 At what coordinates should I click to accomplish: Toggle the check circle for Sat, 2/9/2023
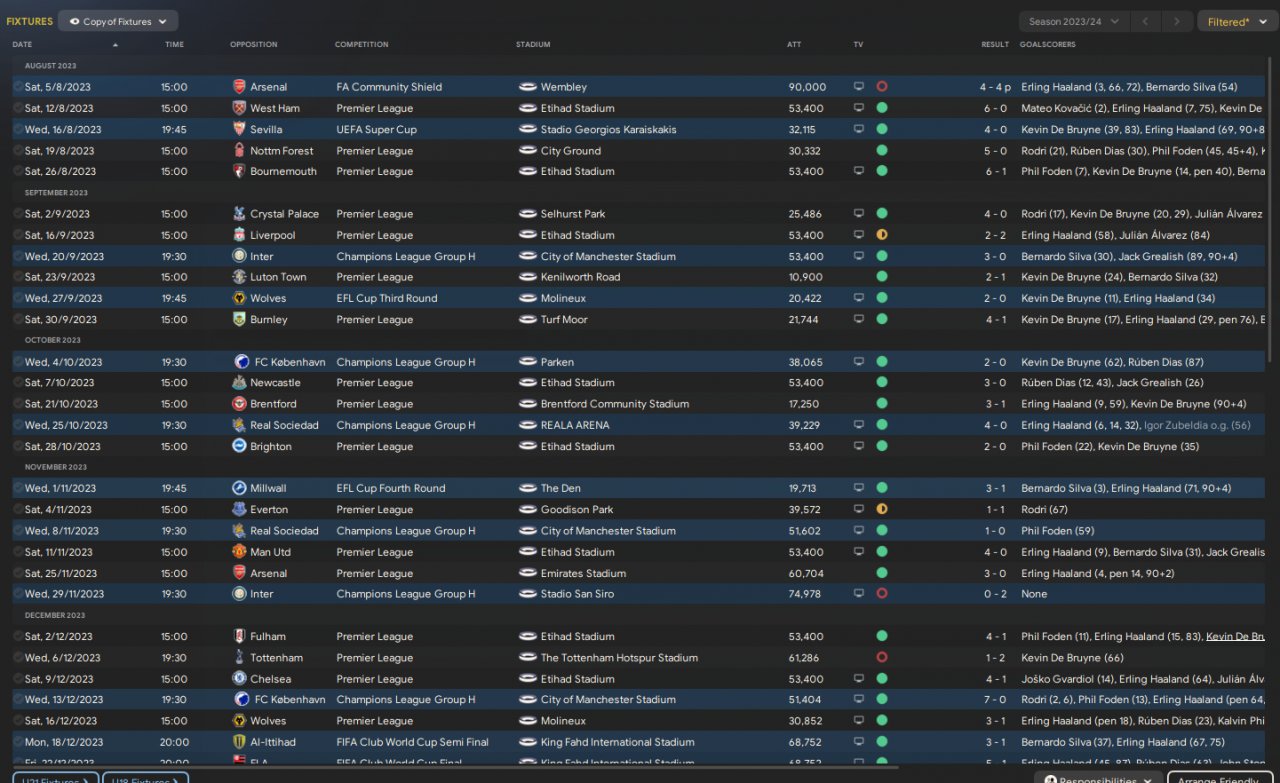[x=18, y=214]
